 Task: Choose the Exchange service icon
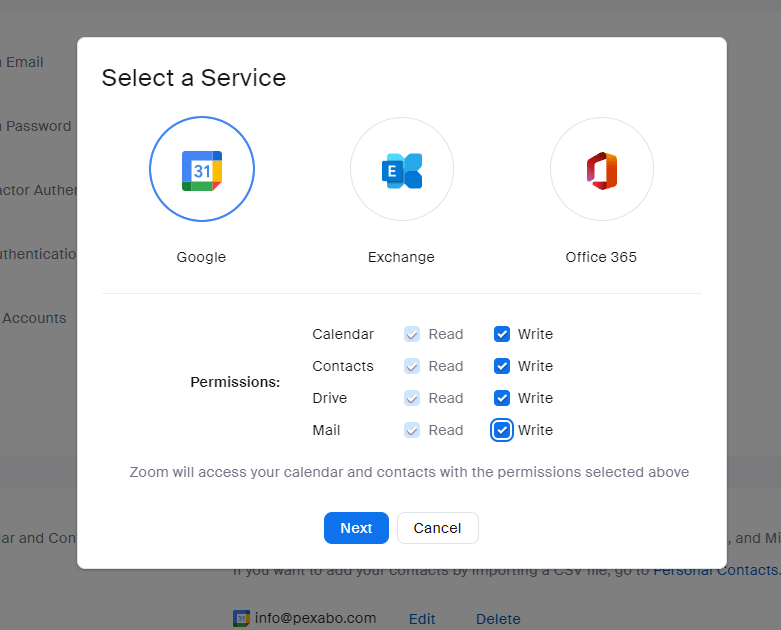(x=401, y=169)
